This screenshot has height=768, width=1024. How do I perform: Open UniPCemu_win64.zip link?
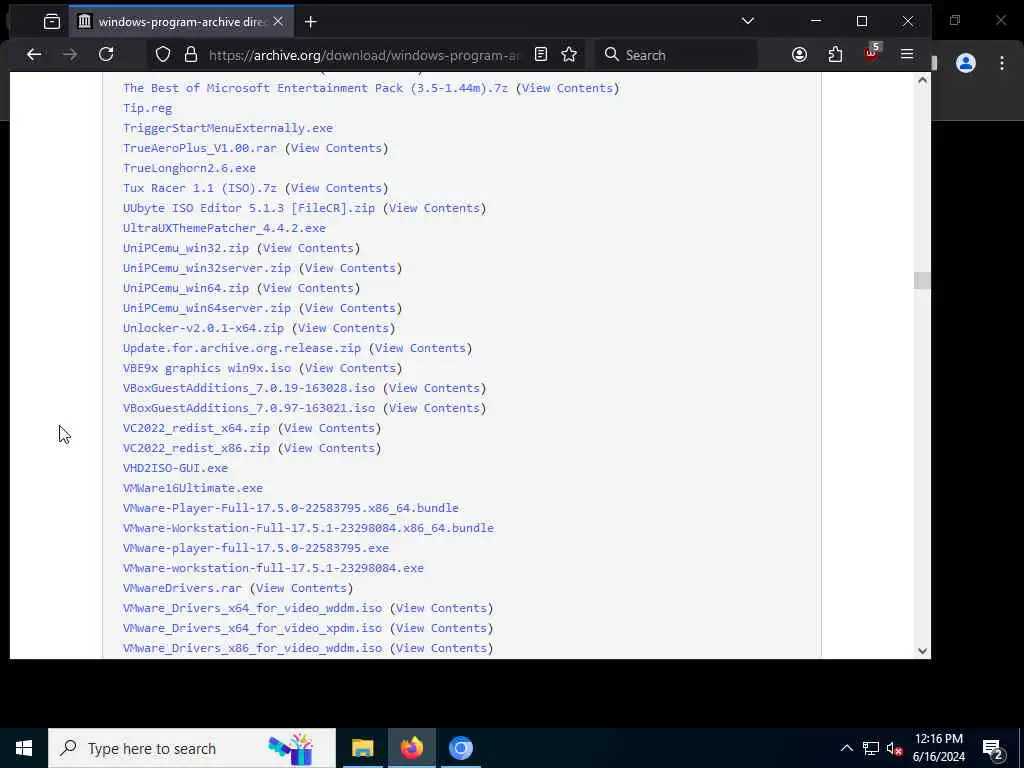pyautogui.click(x=186, y=288)
